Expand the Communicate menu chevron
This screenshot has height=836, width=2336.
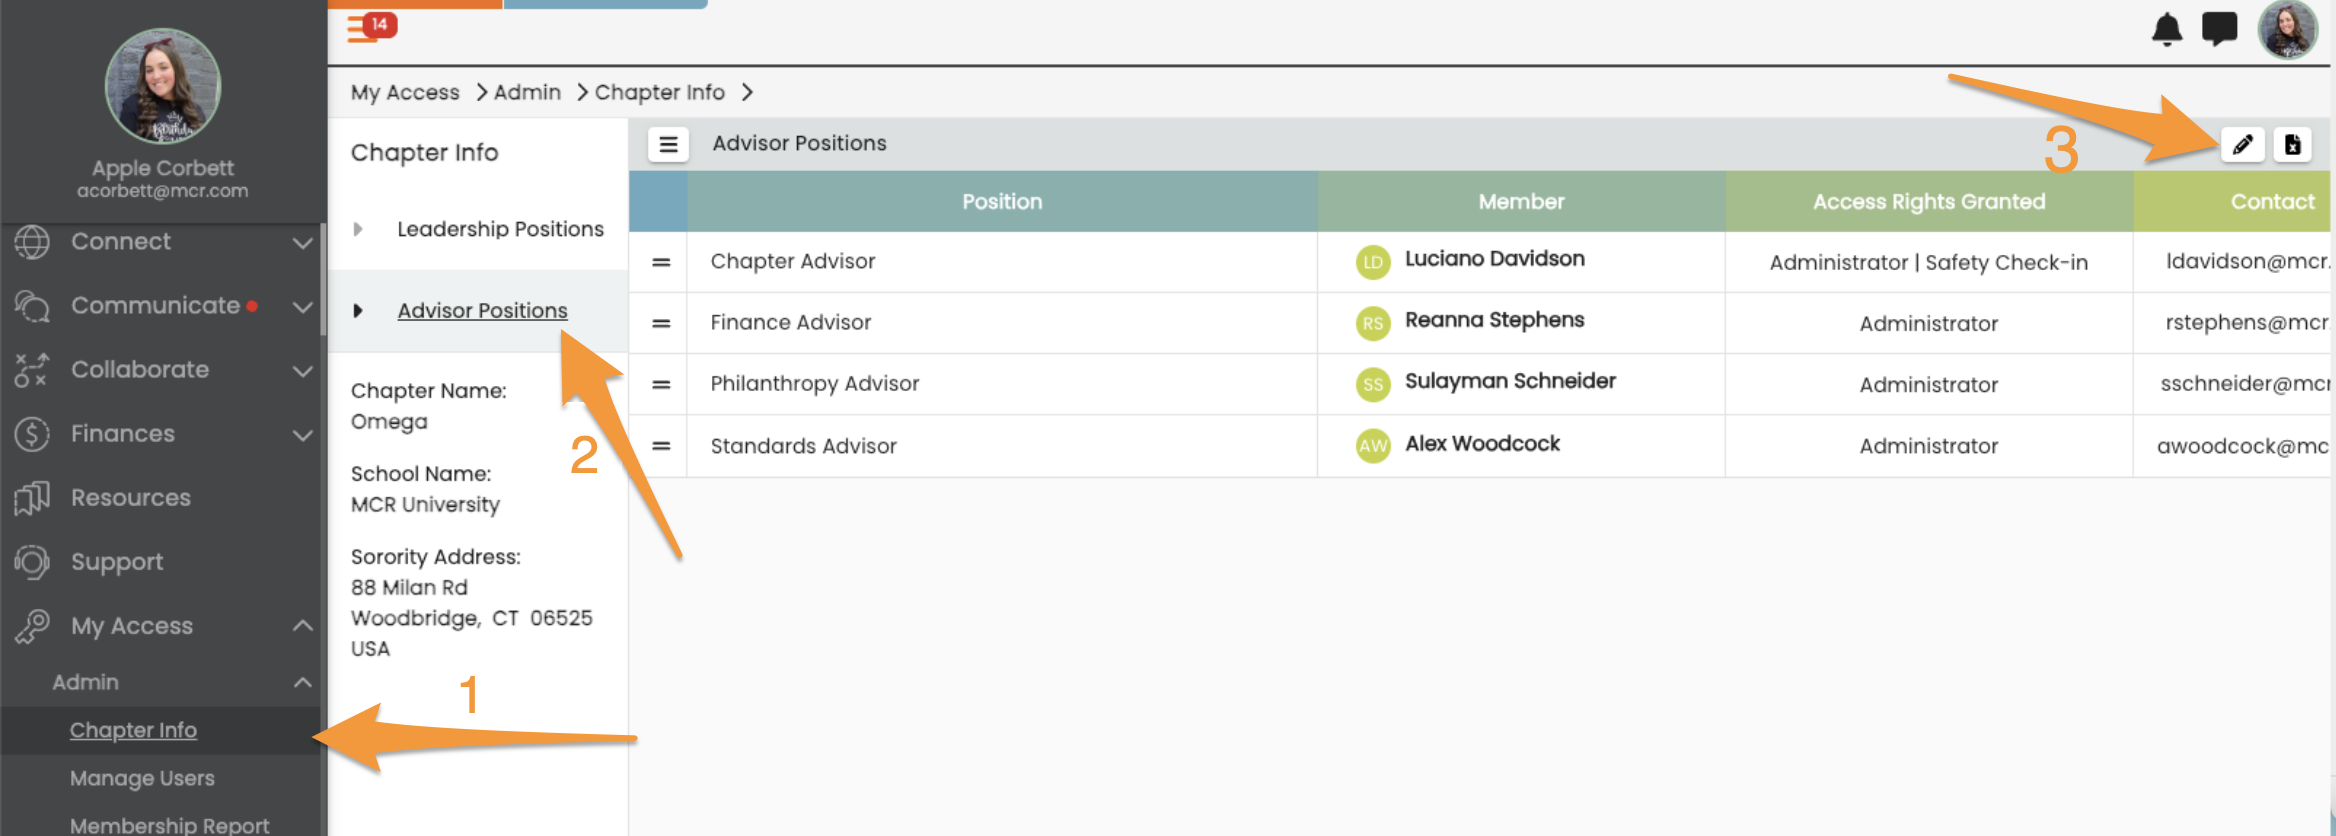tap(302, 307)
